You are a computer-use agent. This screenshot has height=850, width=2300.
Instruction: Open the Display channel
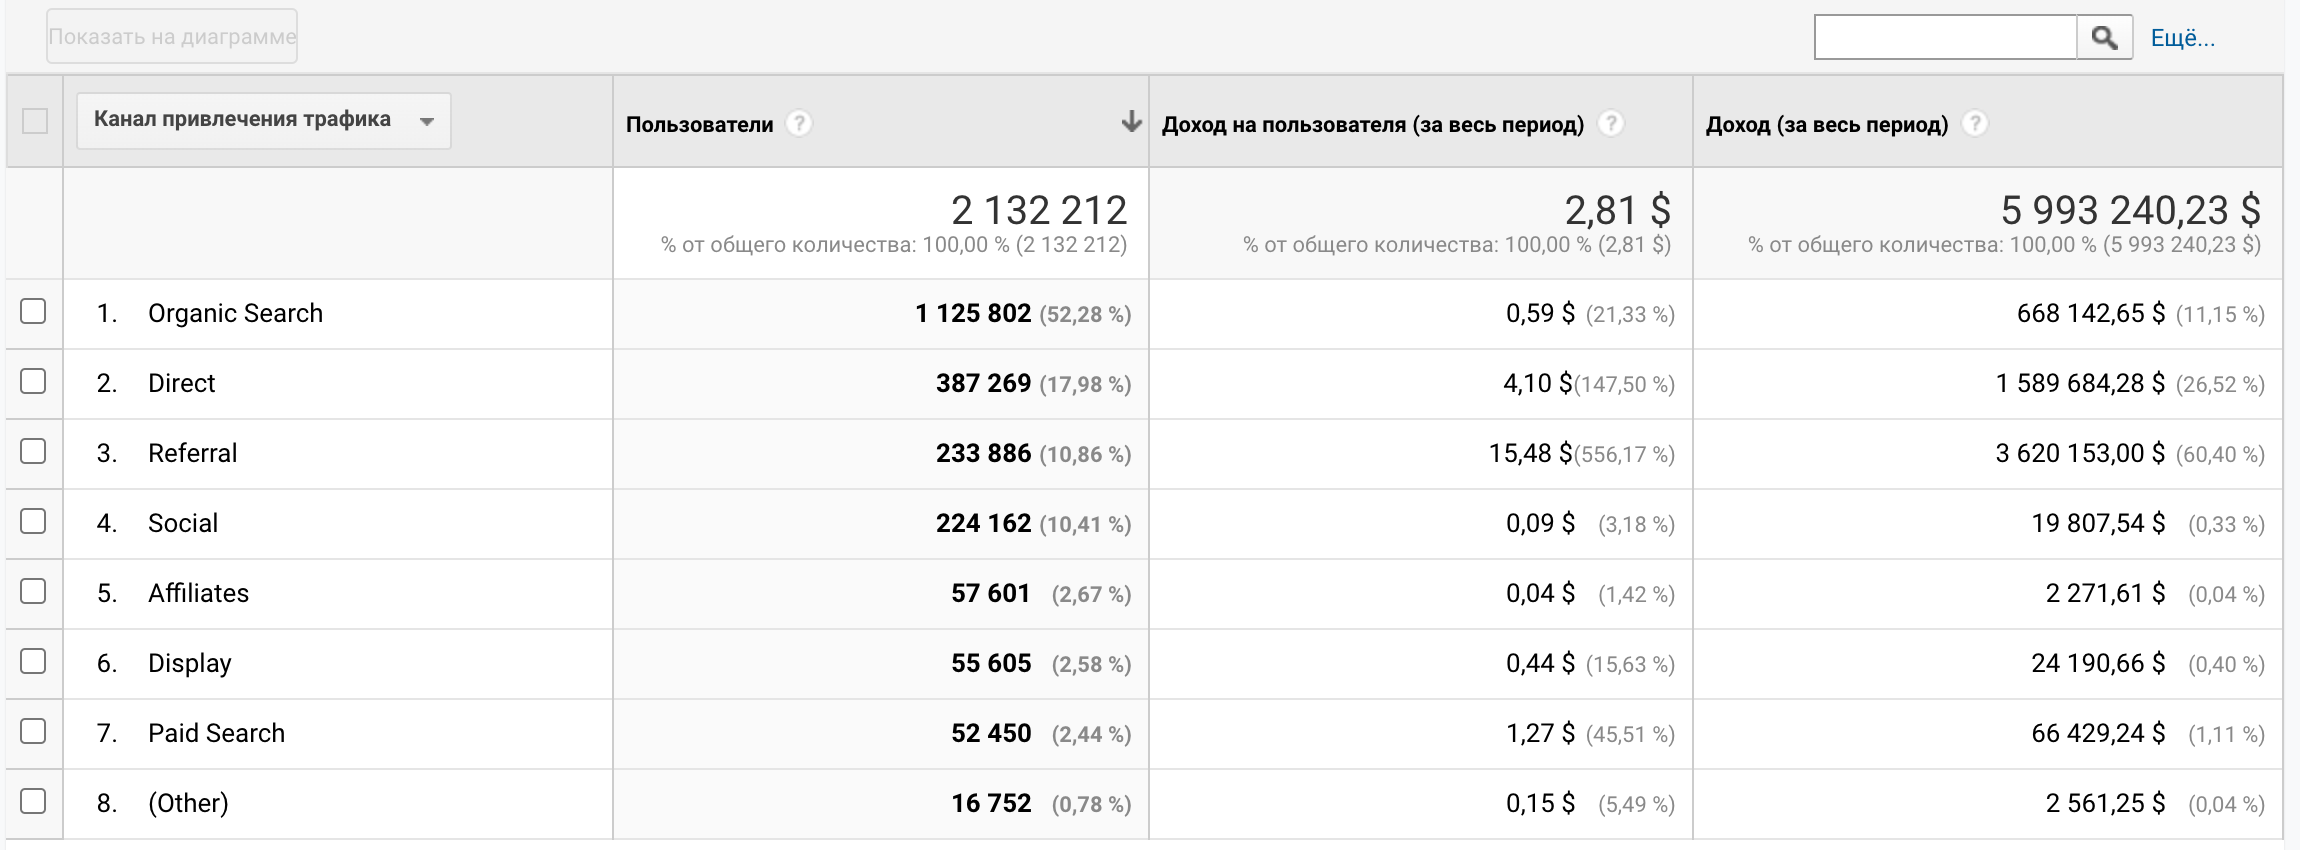tap(190, 663)
